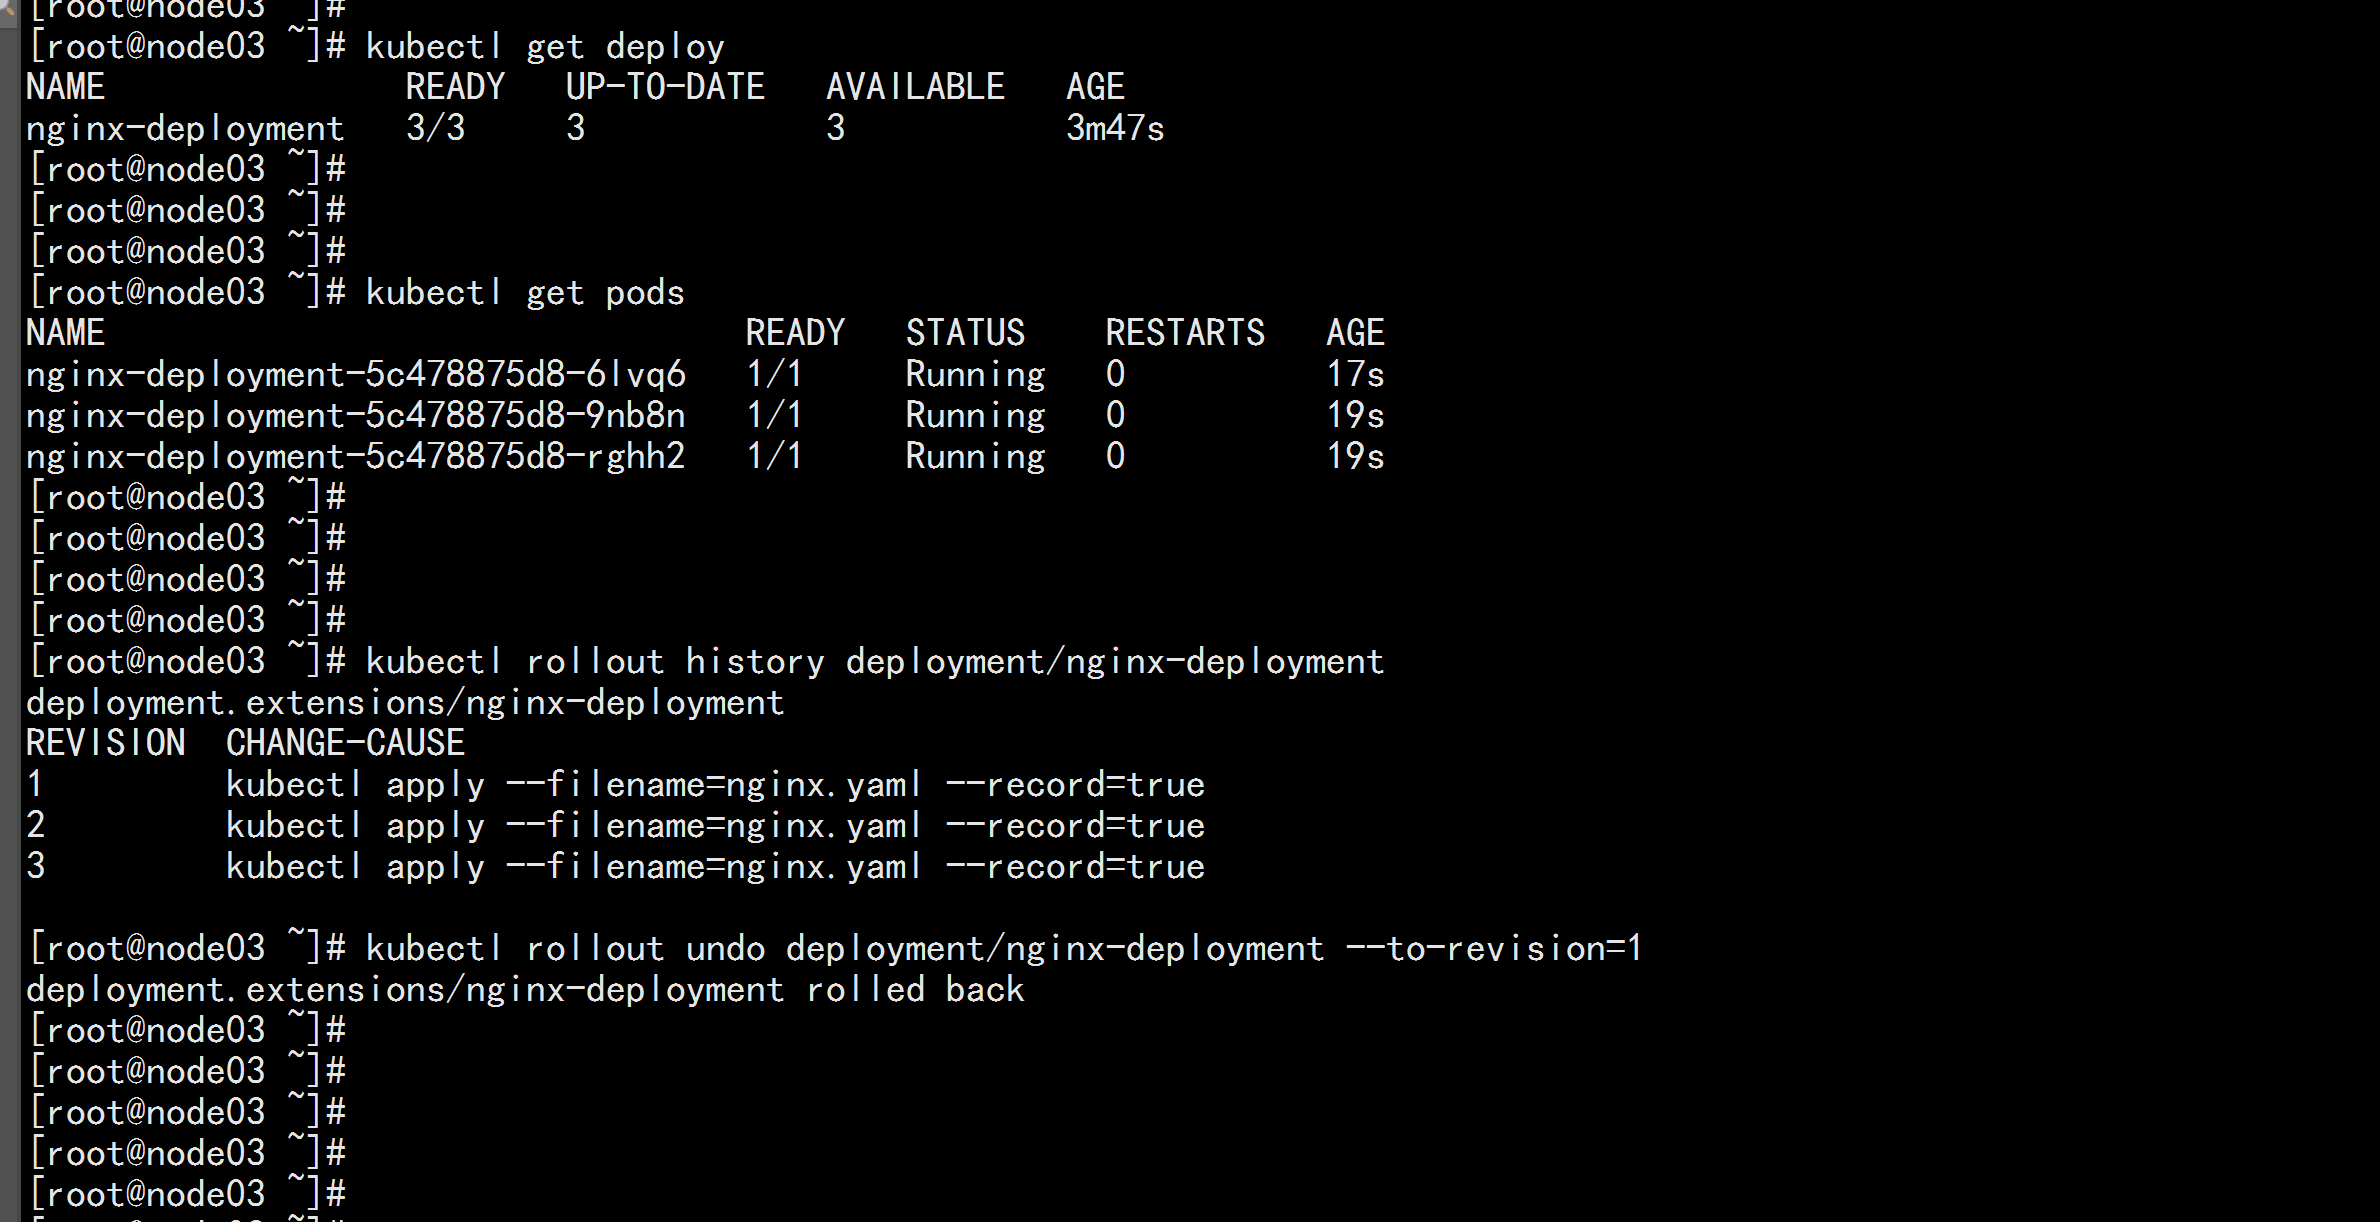This screenshot has width=2380, height=1222.
Task: Click the CHANGE-CAUSE column header
Action: click(345, 743)
